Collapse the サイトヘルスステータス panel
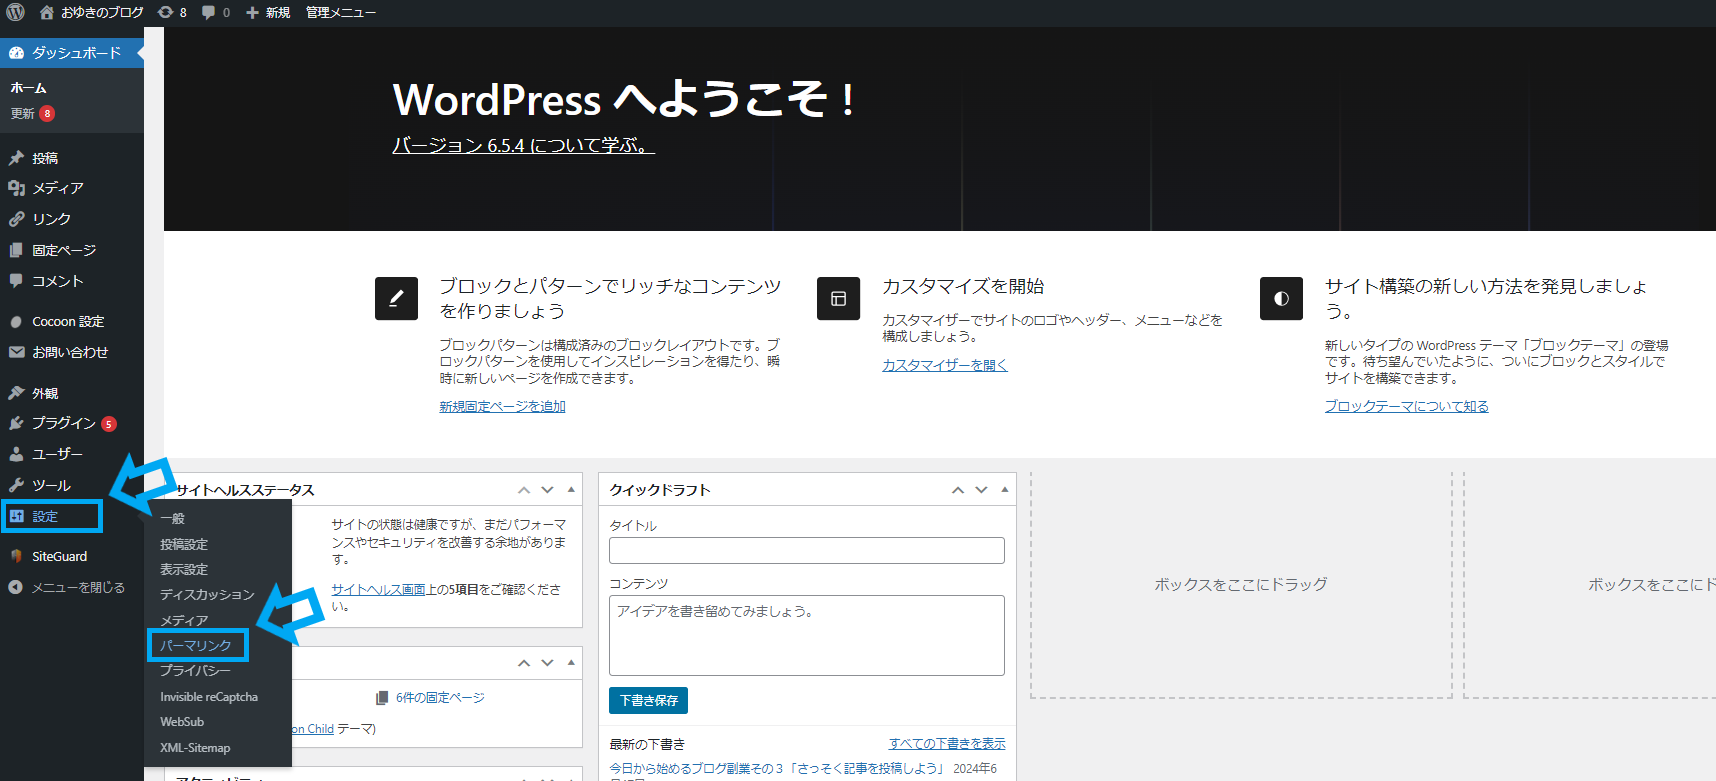Viewport: 1716px width, 781px height. click(571, 490)
